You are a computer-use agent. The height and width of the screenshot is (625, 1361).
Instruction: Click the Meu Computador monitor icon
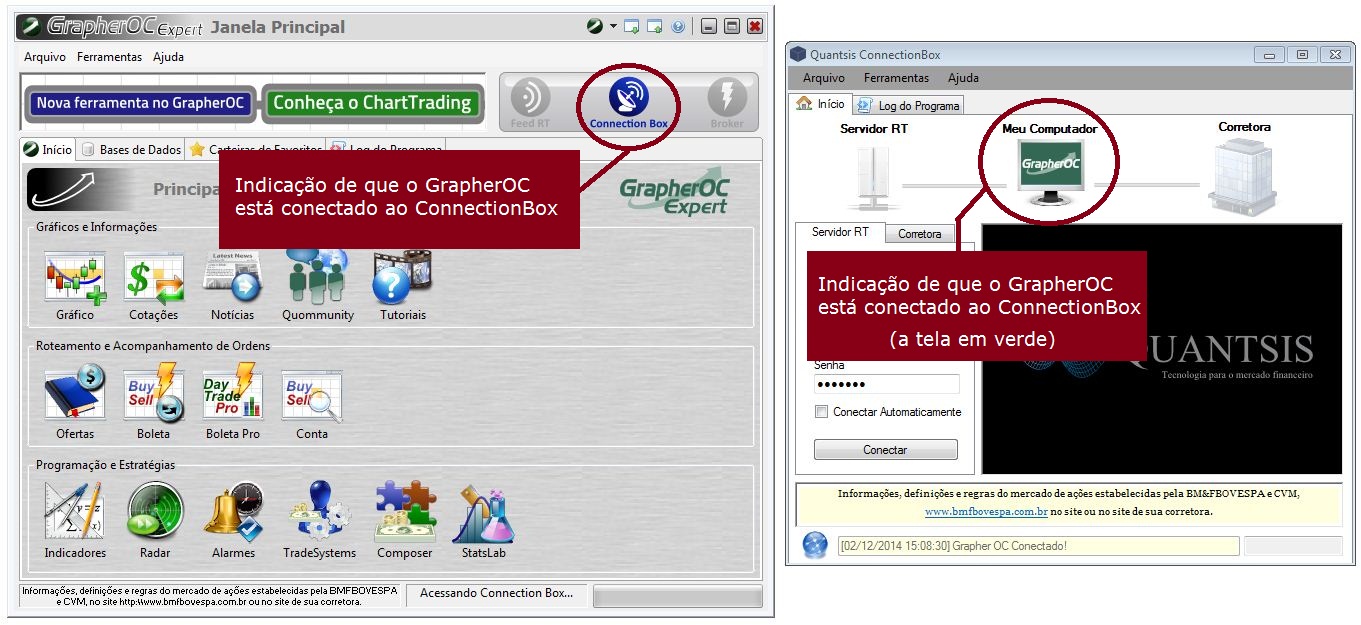(x=1050, y=172)
